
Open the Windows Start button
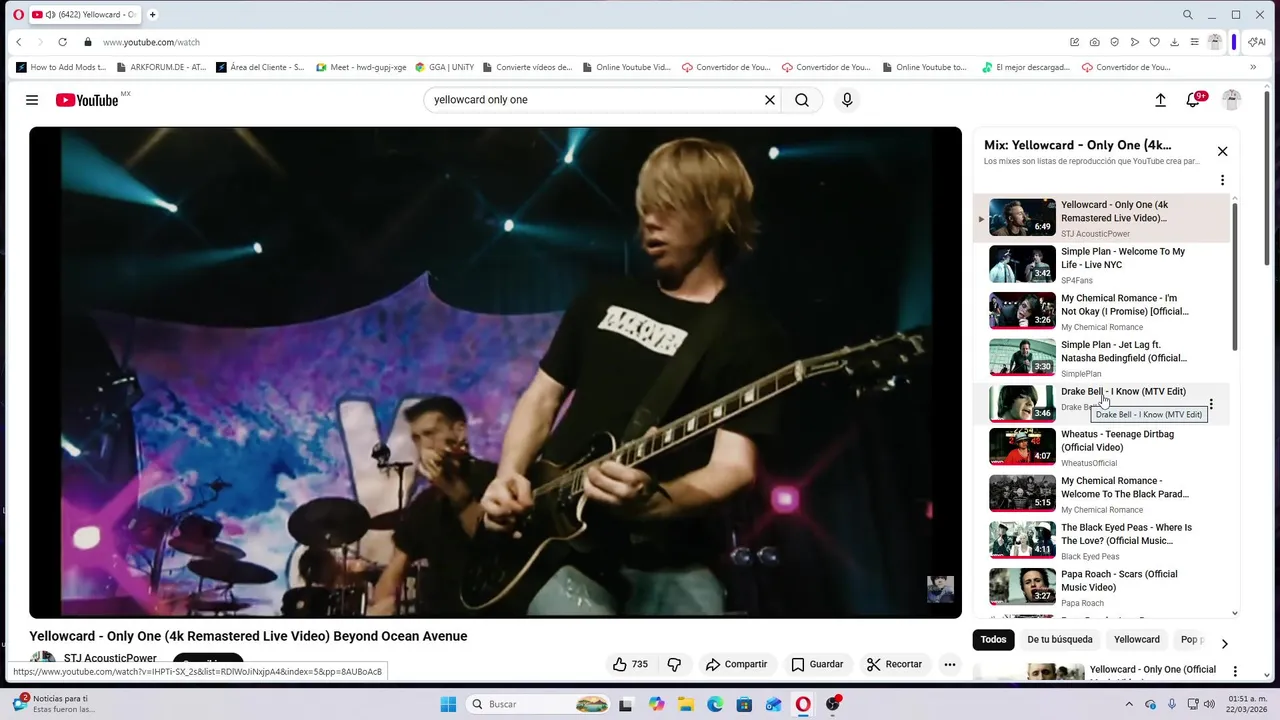[448, 704]
